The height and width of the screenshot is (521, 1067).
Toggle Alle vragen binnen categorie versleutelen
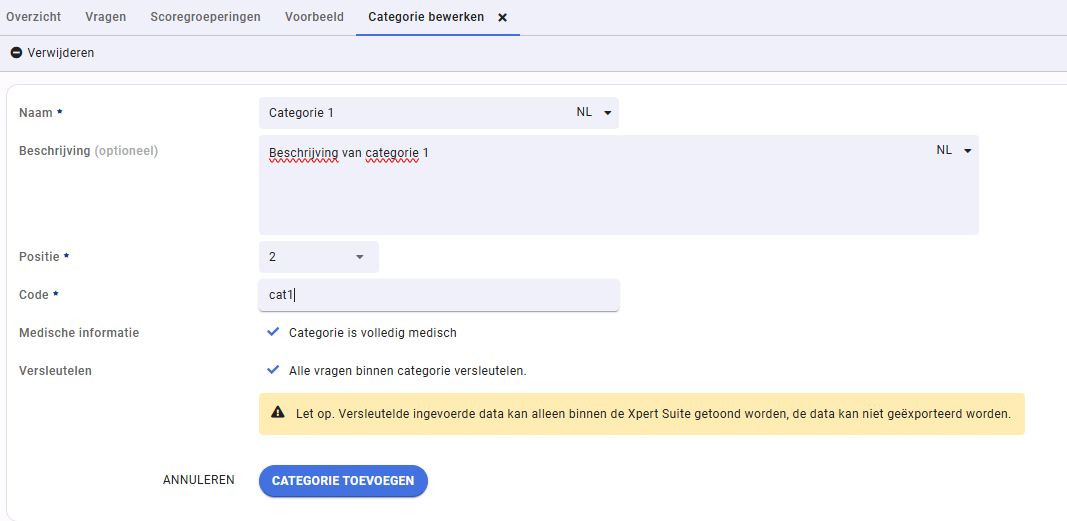point(273,370)
